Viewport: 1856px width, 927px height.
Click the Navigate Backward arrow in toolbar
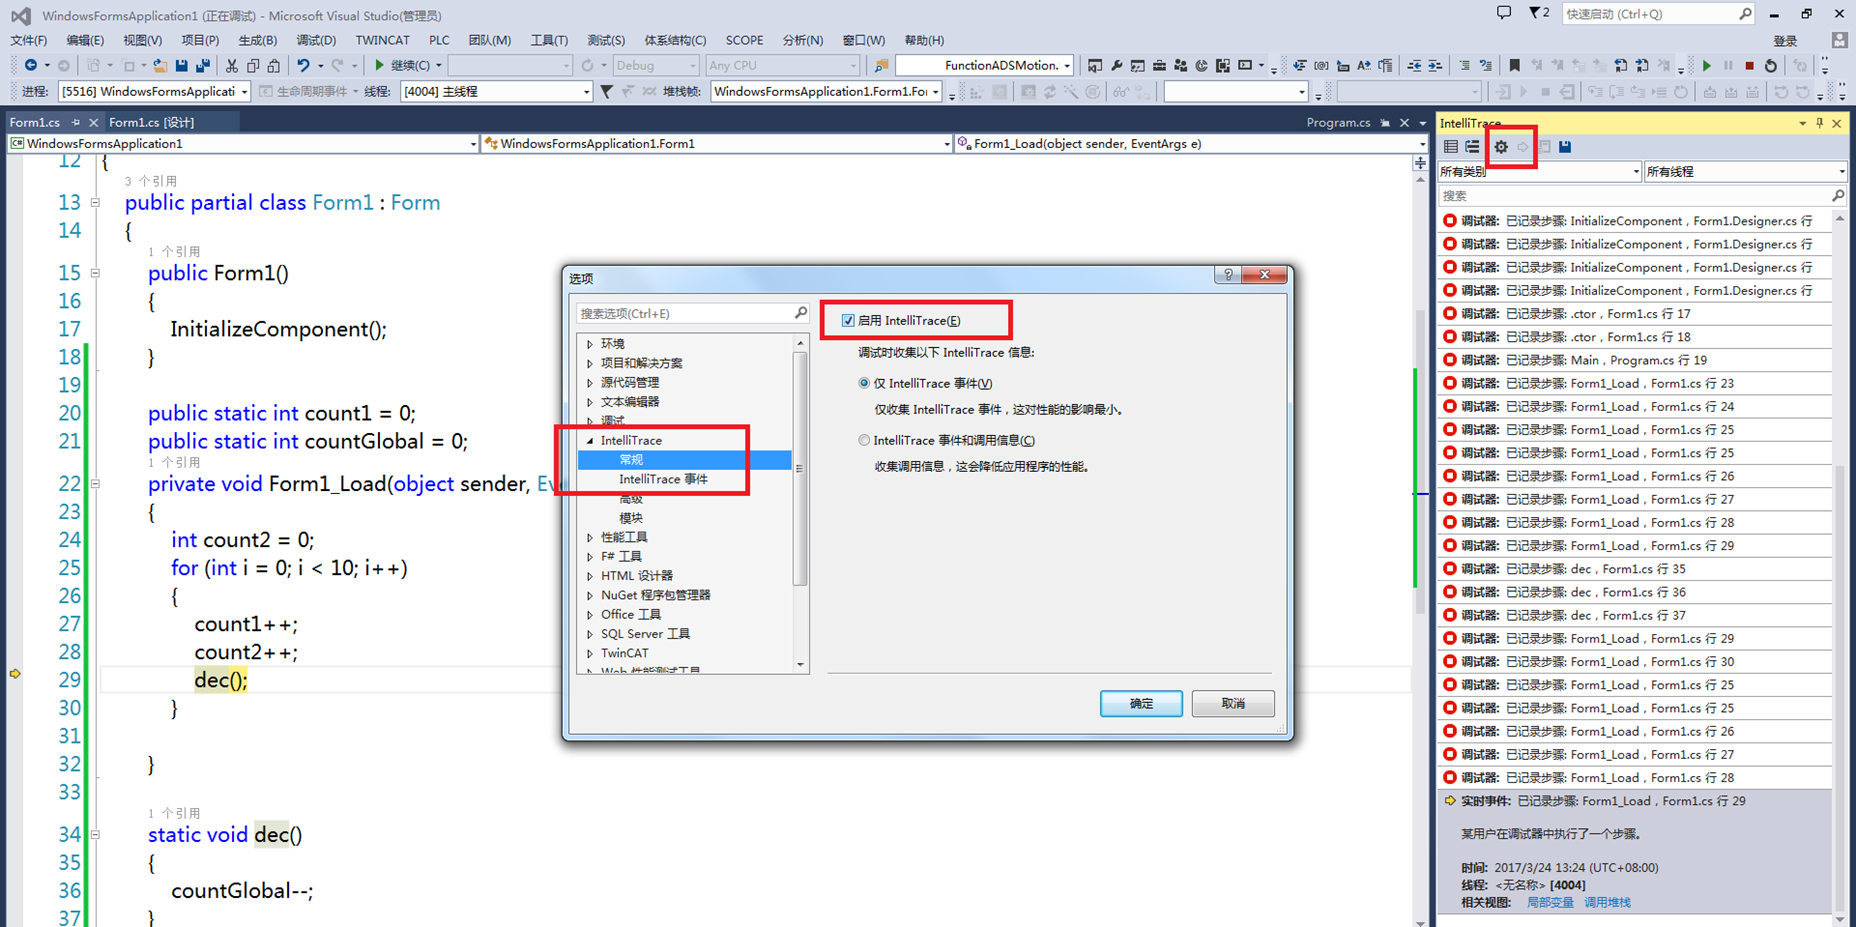tap(31, 66)
